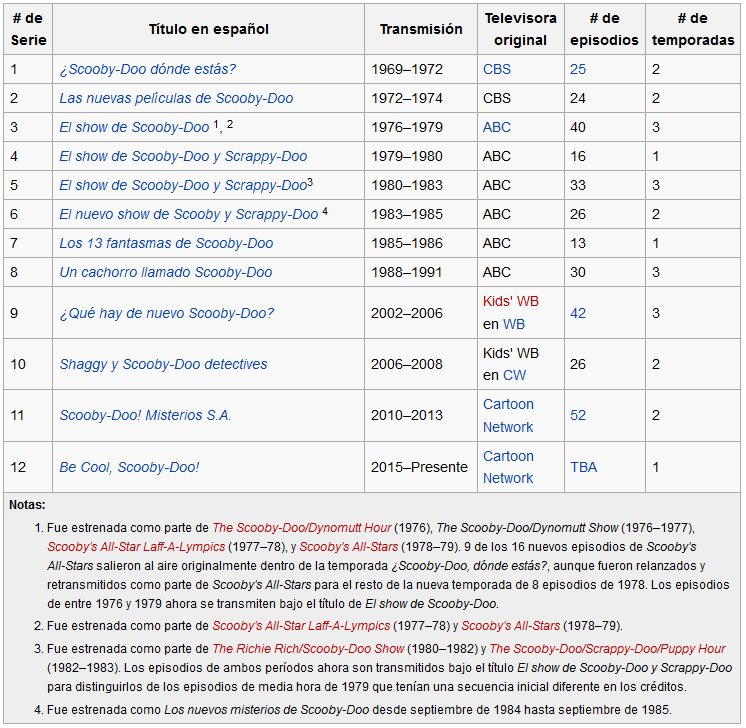Screen dimensions: 746x728
Task: Open Shaggy y Scooby-Doo detectives link
Action: coord(163,364)
